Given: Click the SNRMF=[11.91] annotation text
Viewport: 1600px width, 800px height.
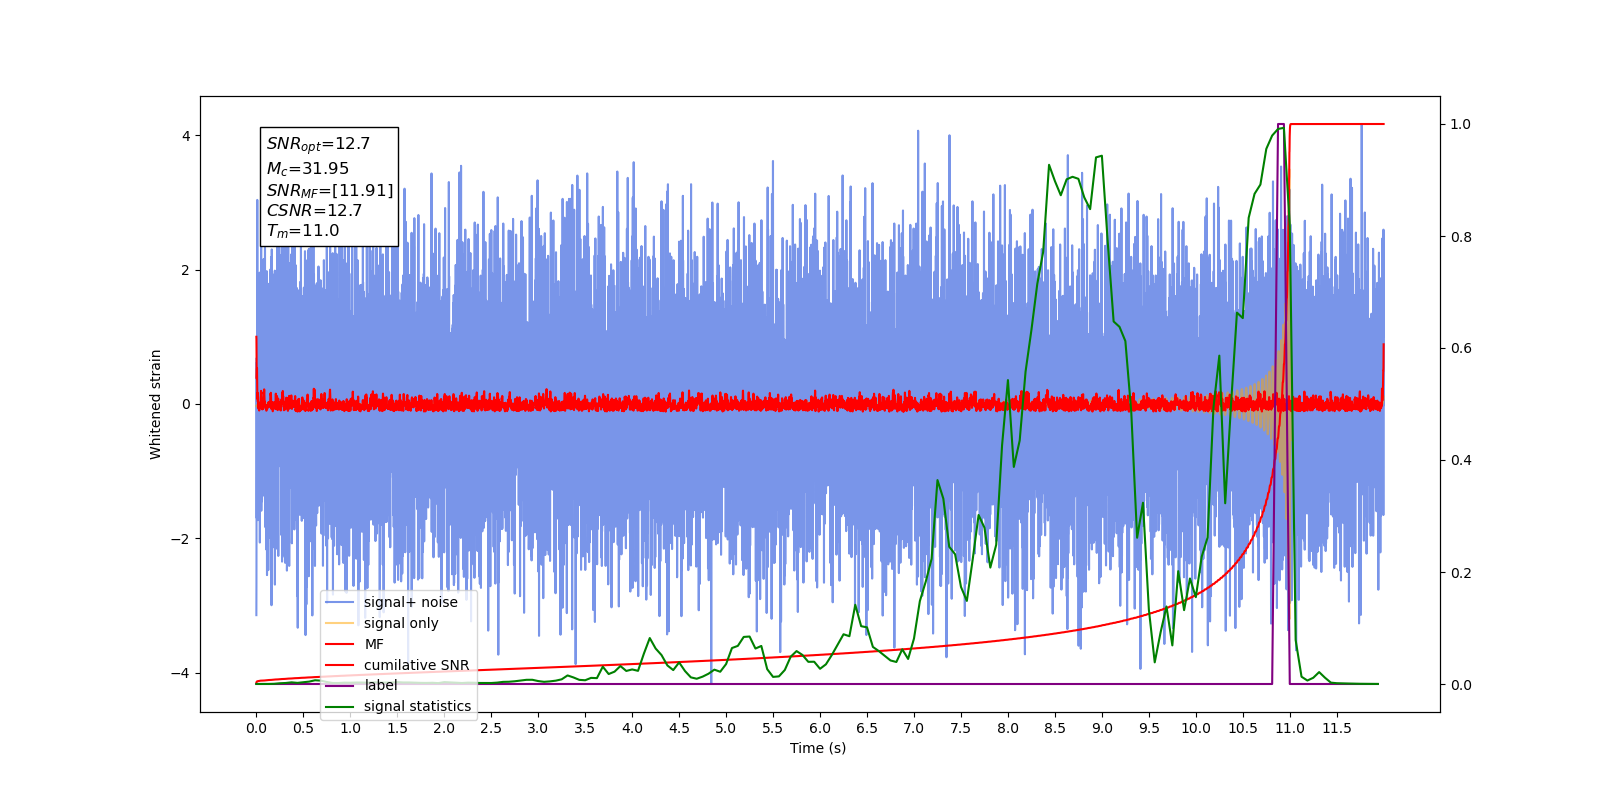Looking at the screenshot, I should (329, 190).
